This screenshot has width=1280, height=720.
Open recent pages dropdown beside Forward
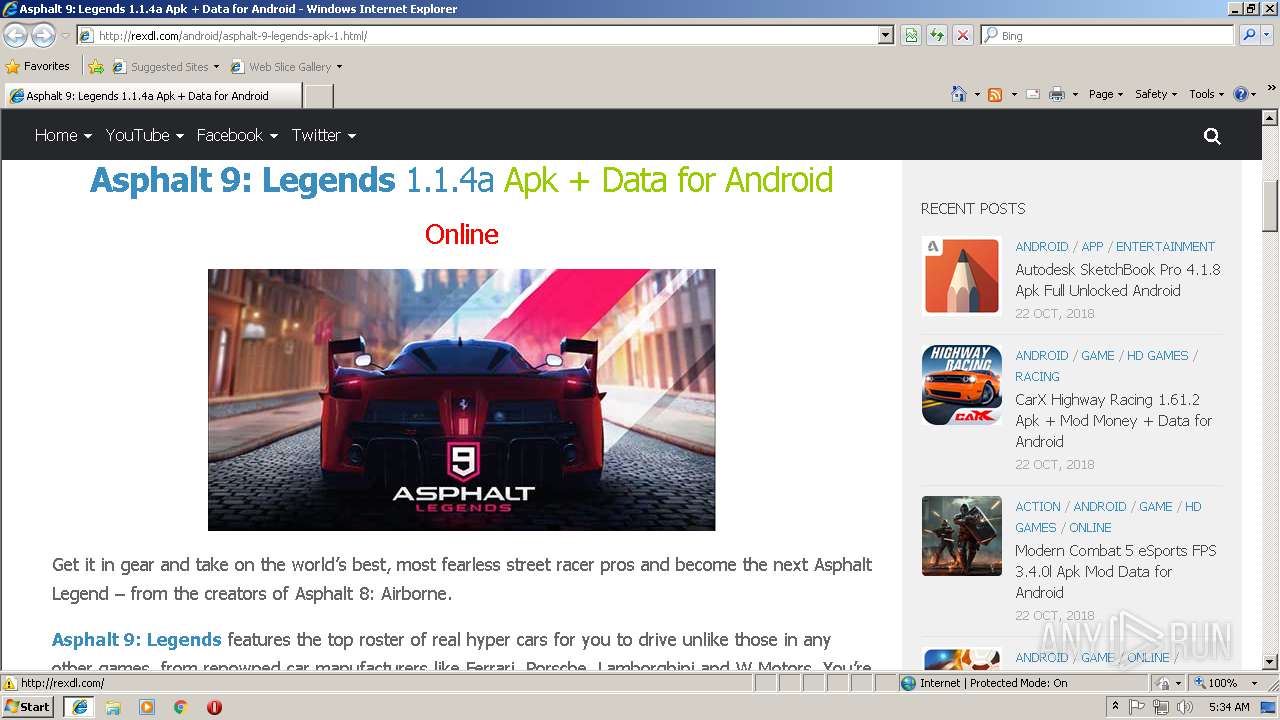[65, 36]
